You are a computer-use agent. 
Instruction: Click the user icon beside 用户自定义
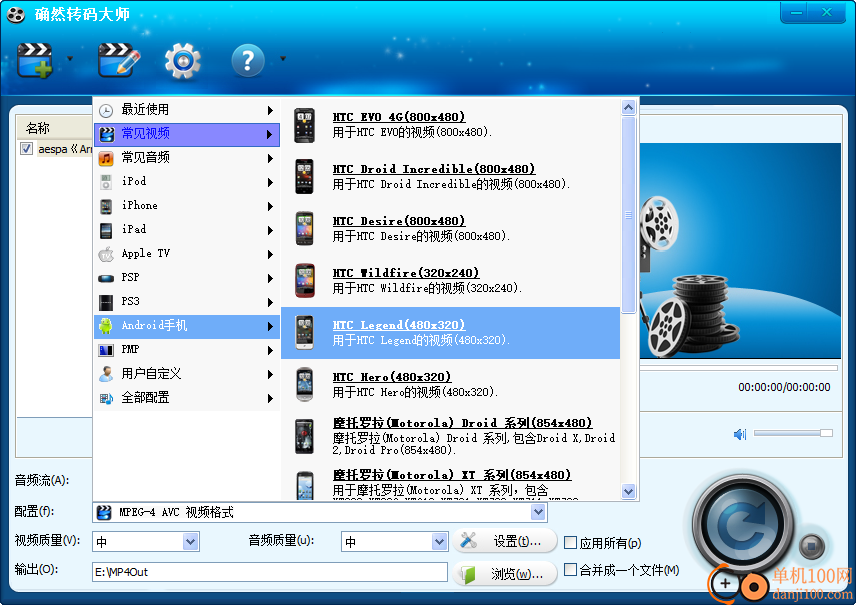[106, 374]
